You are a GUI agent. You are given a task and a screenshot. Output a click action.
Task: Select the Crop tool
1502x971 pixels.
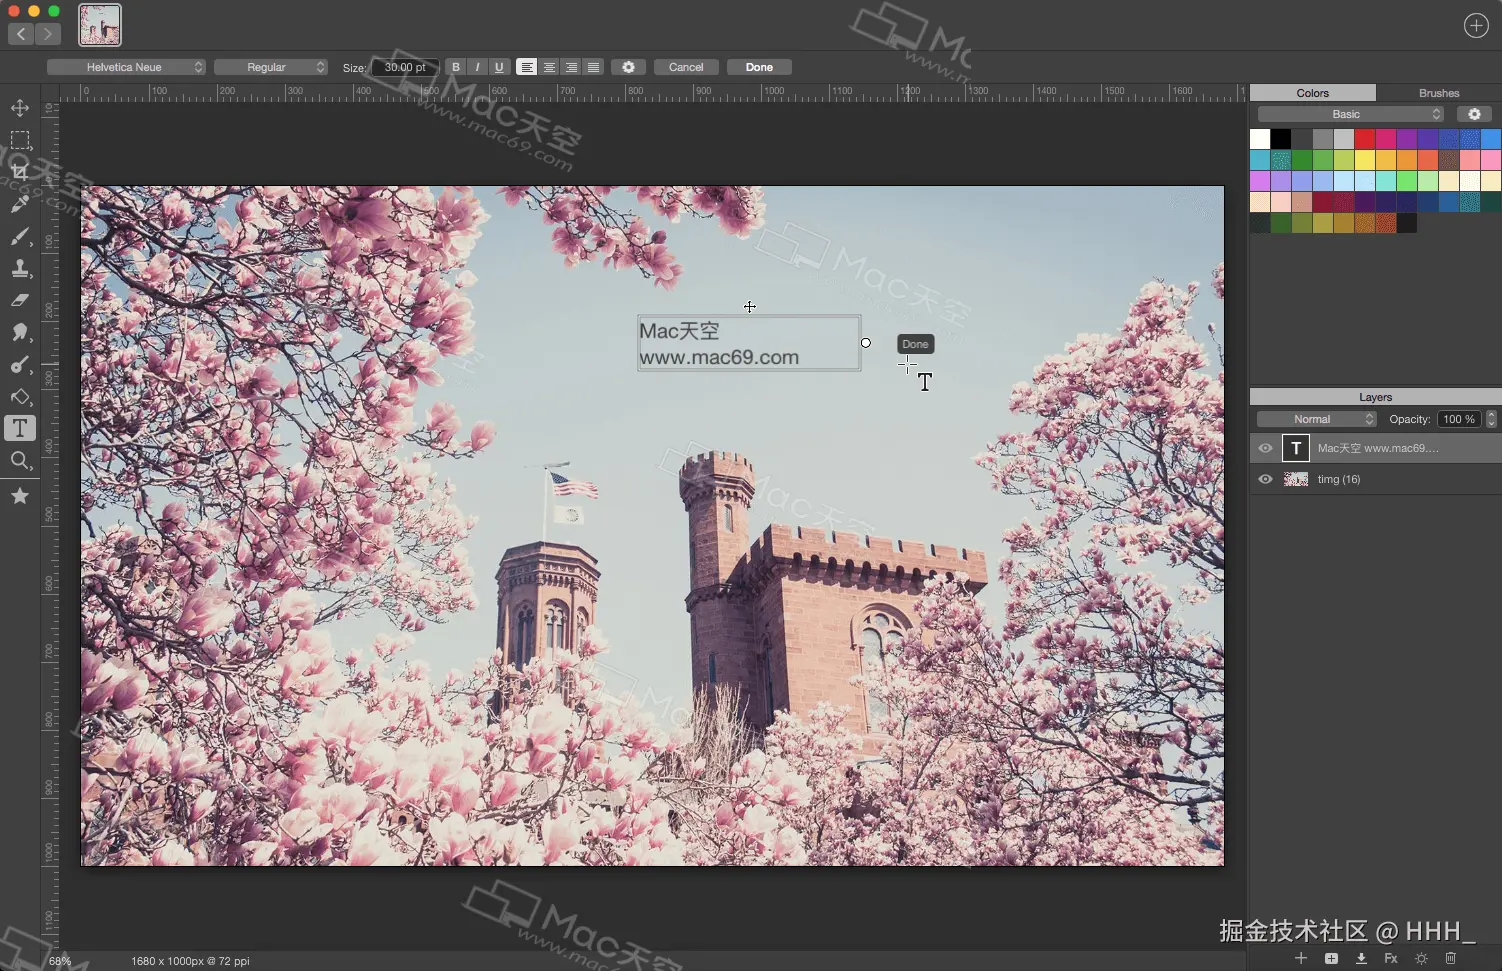click(x=20, y=171)
